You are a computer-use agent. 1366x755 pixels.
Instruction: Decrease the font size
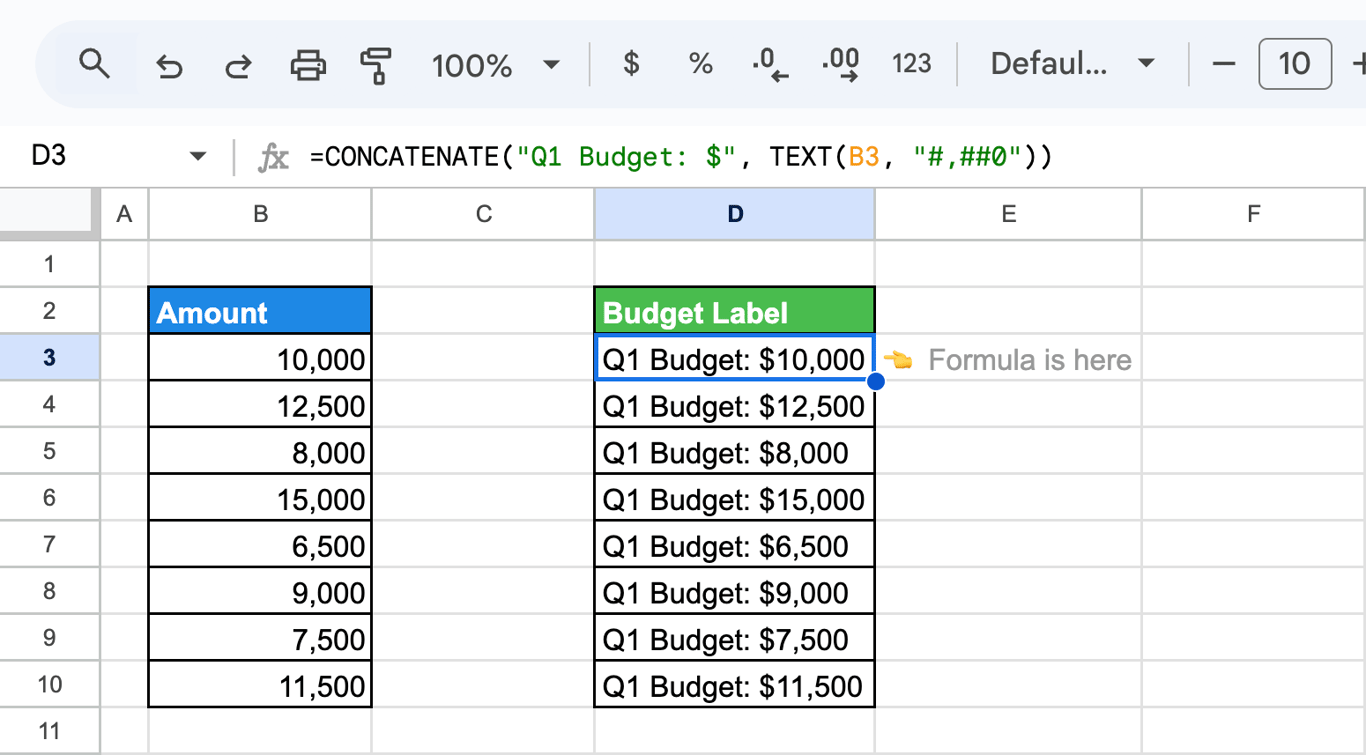[1223, 64]
